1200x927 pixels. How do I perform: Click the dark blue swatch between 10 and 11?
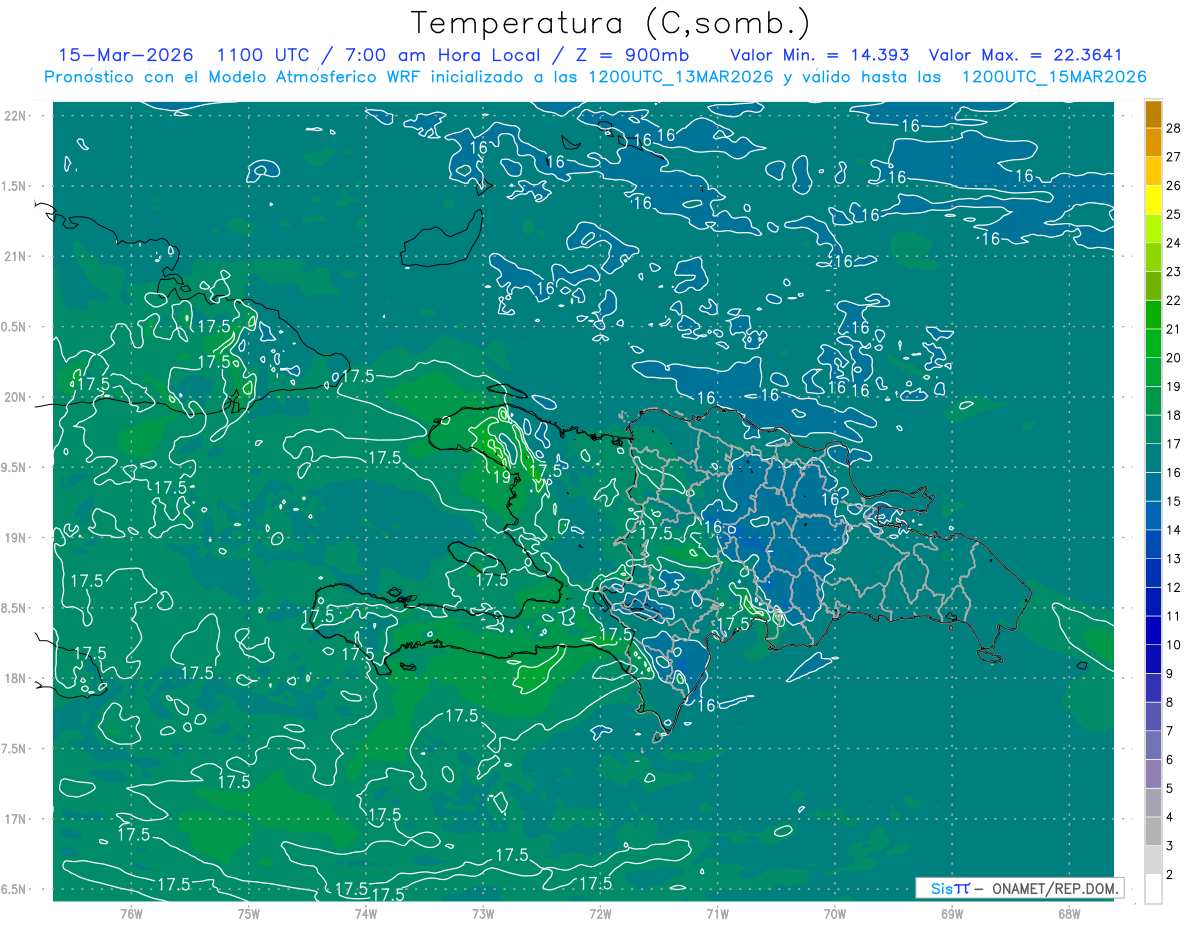(x=1153, y=630)
